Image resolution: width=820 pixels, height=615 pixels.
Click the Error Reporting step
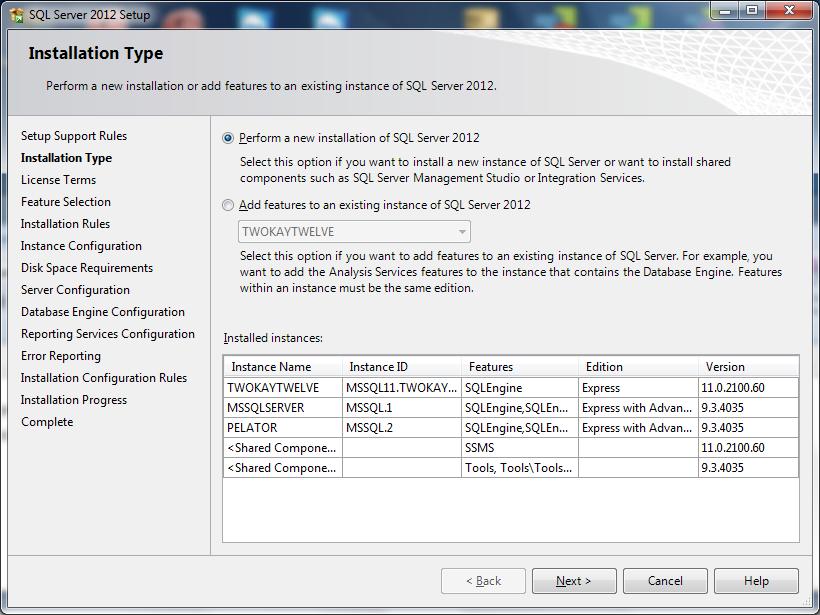(61, 356)
